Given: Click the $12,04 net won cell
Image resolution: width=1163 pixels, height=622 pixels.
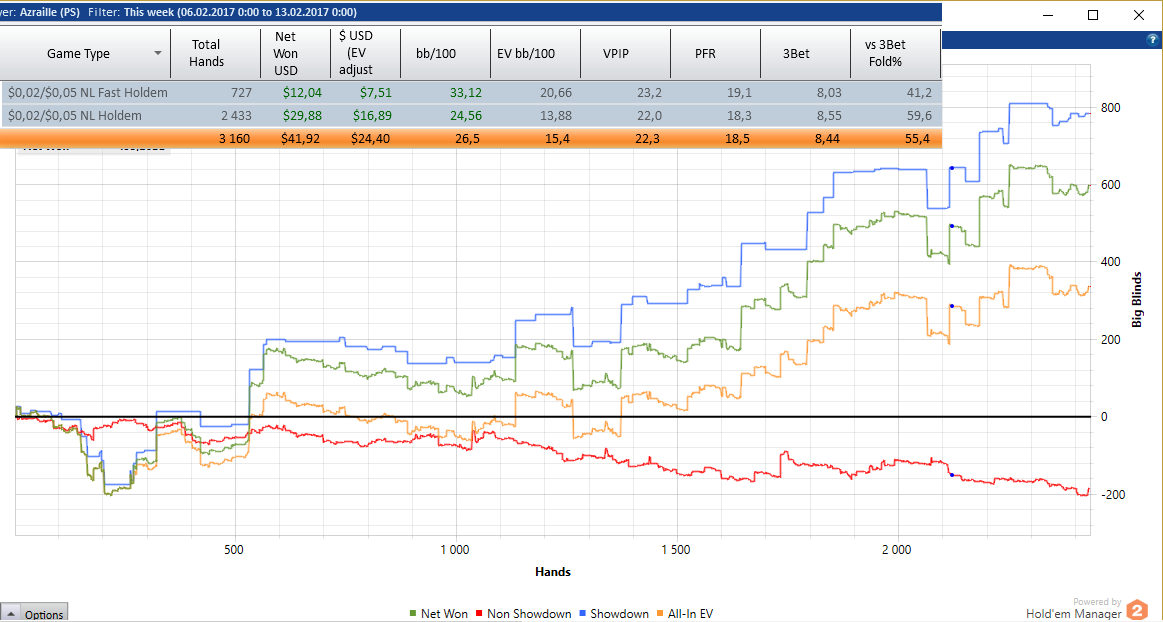Looking at the screenshot, I should pyautogui.click(x=301, y=93).
